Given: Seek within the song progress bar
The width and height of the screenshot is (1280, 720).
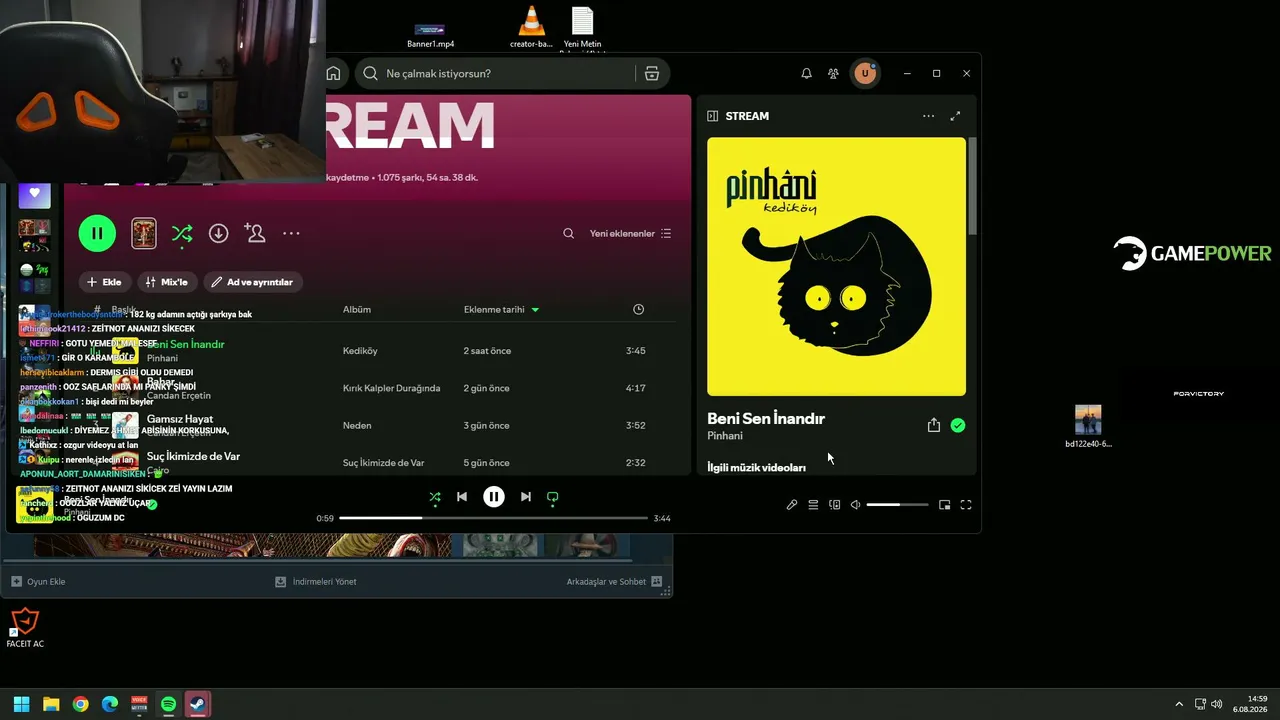Looking at the screenshot, I should [494, 518].
